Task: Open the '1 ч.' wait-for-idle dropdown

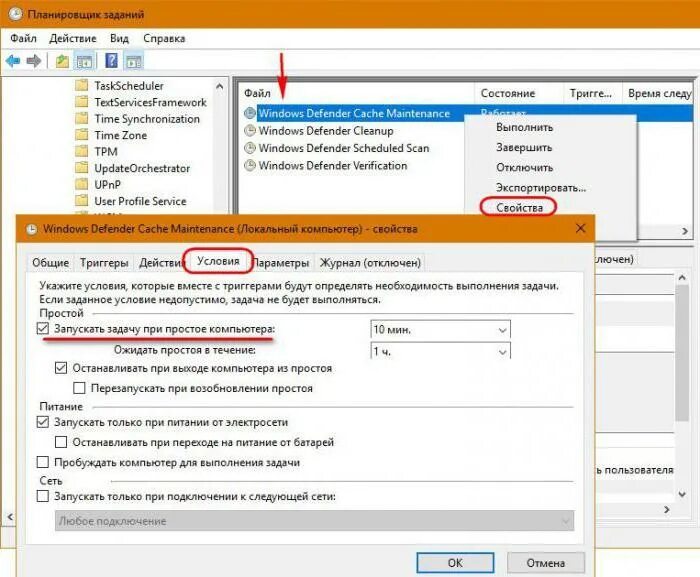Action: 440,351
